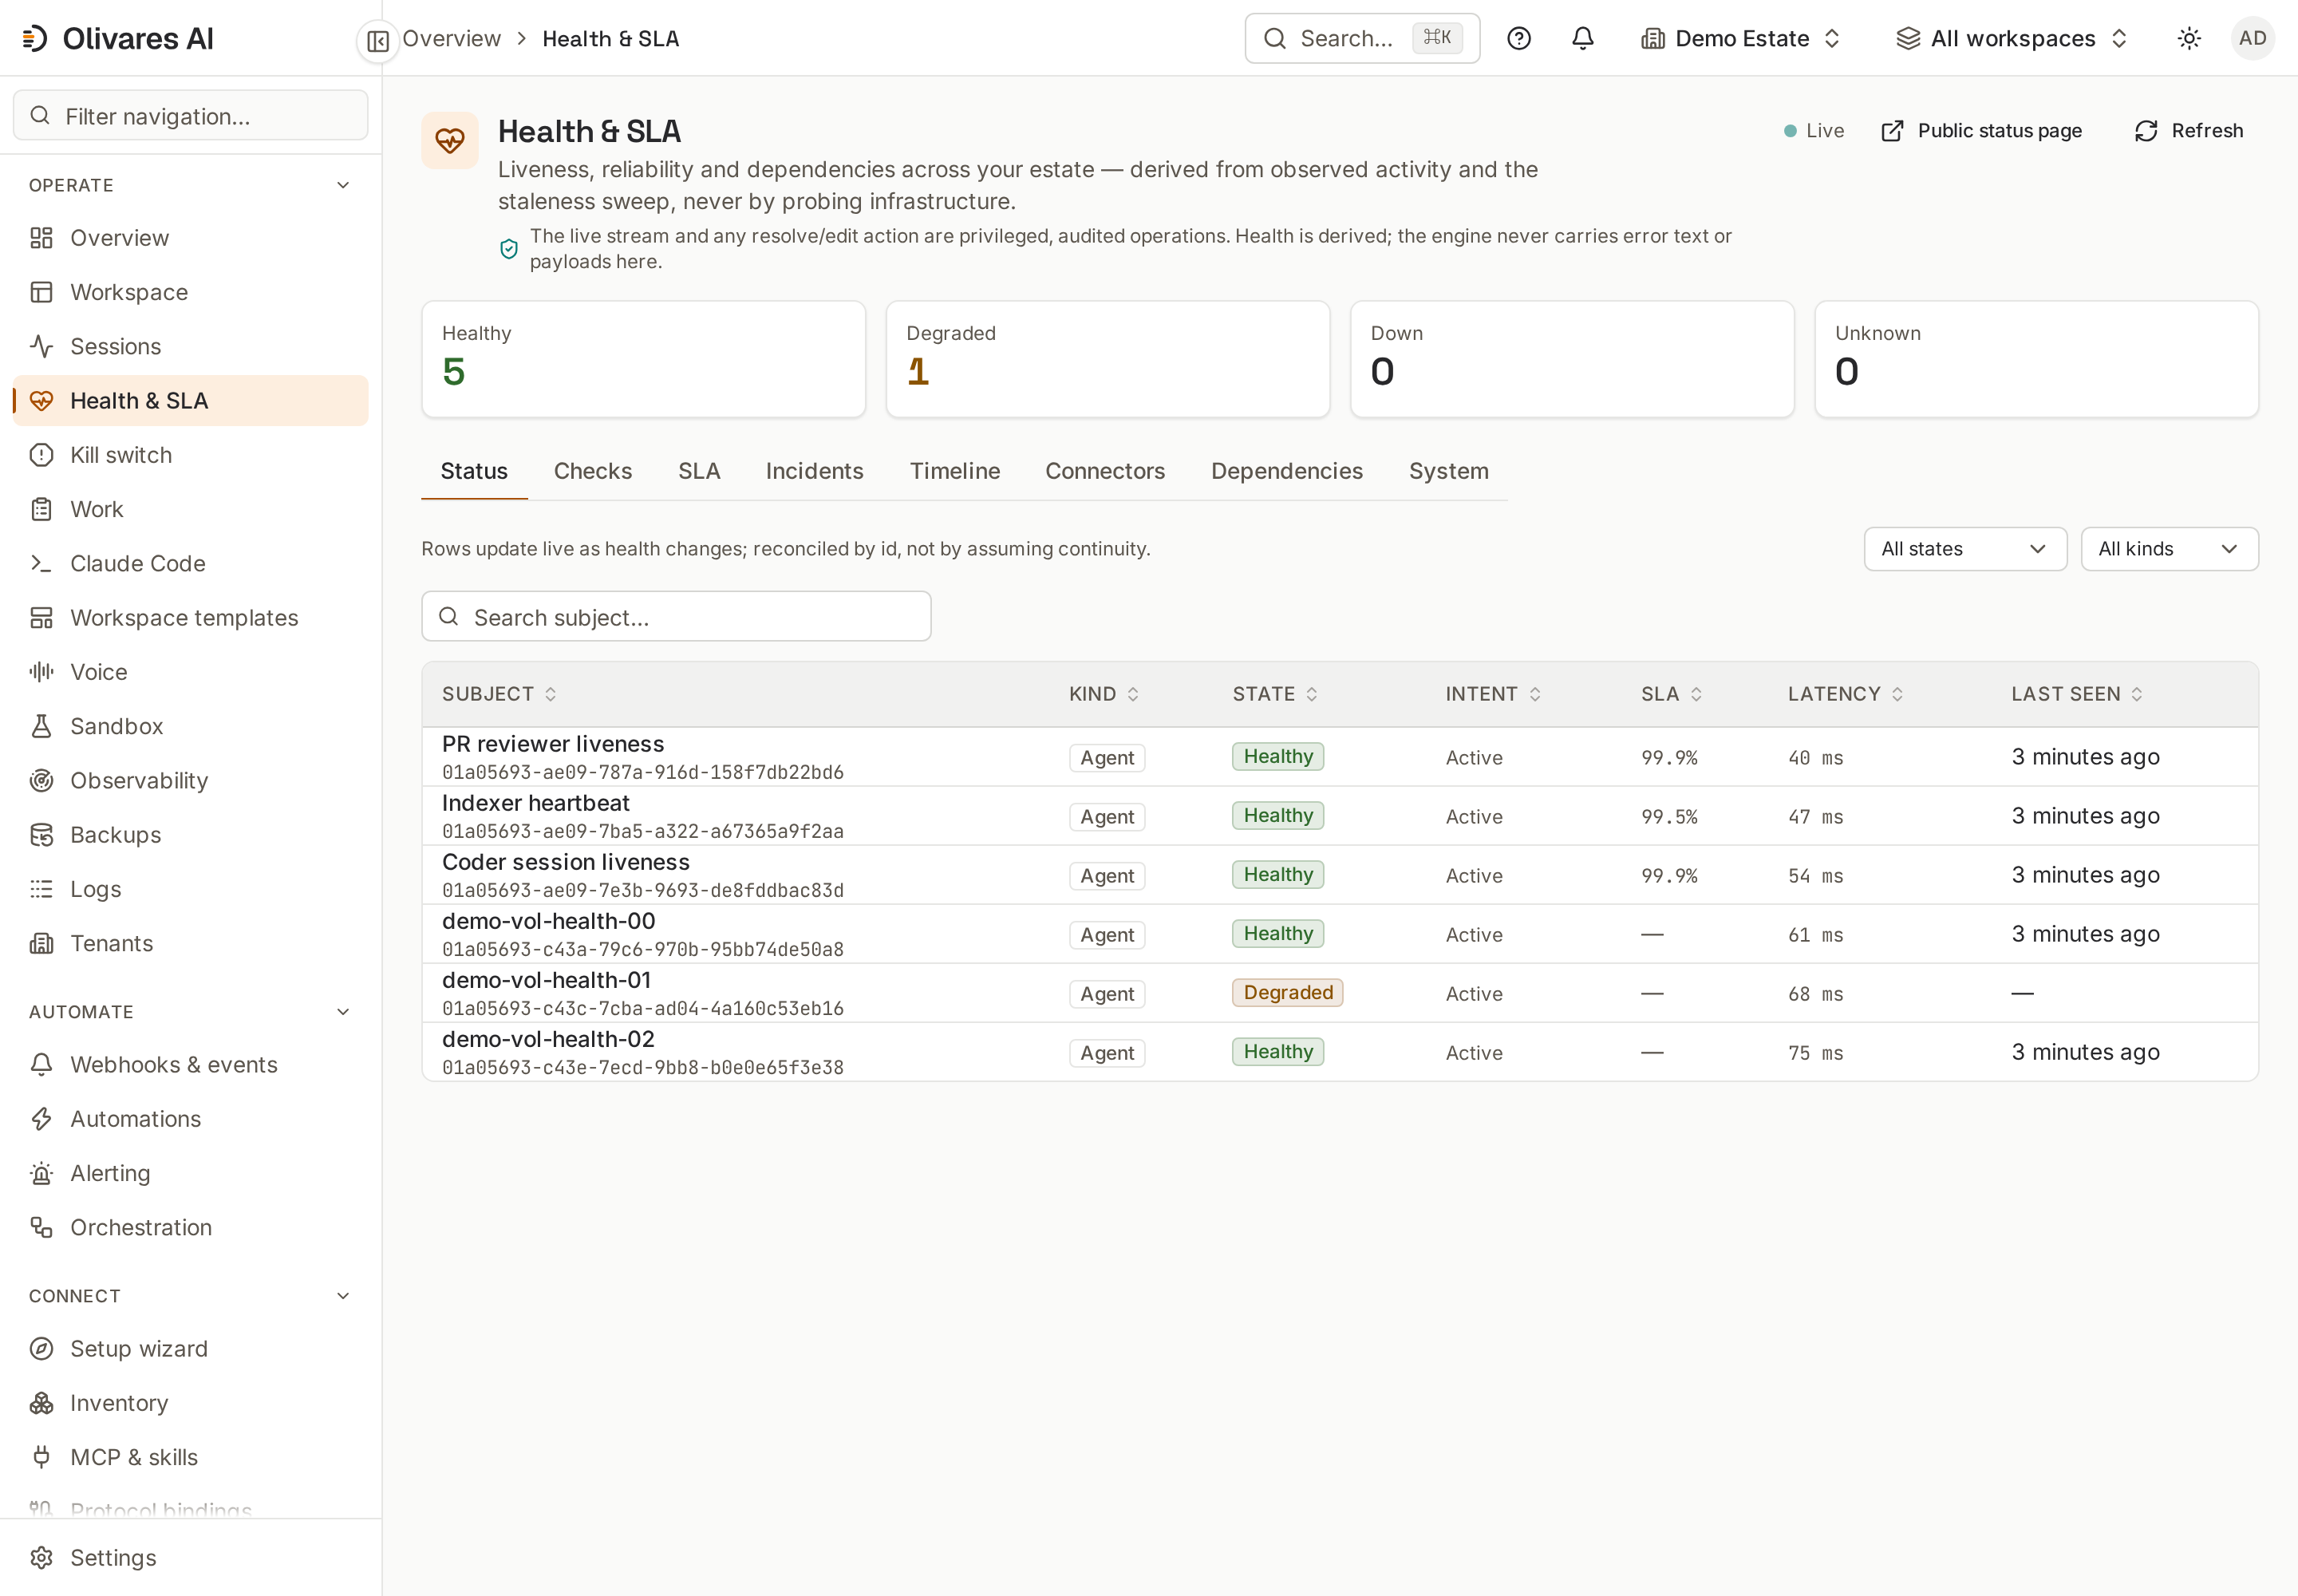Open Inventory in the sidebar
Image resolution: width=2298 pixels, height=1596 pixels.
(190, 1403)
